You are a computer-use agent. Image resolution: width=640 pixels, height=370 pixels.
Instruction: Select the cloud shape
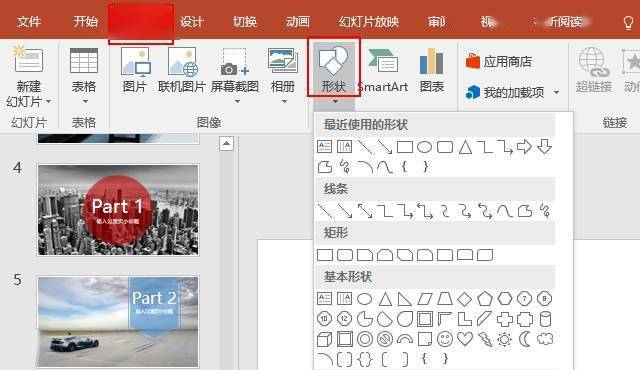[x=545, y=339]
